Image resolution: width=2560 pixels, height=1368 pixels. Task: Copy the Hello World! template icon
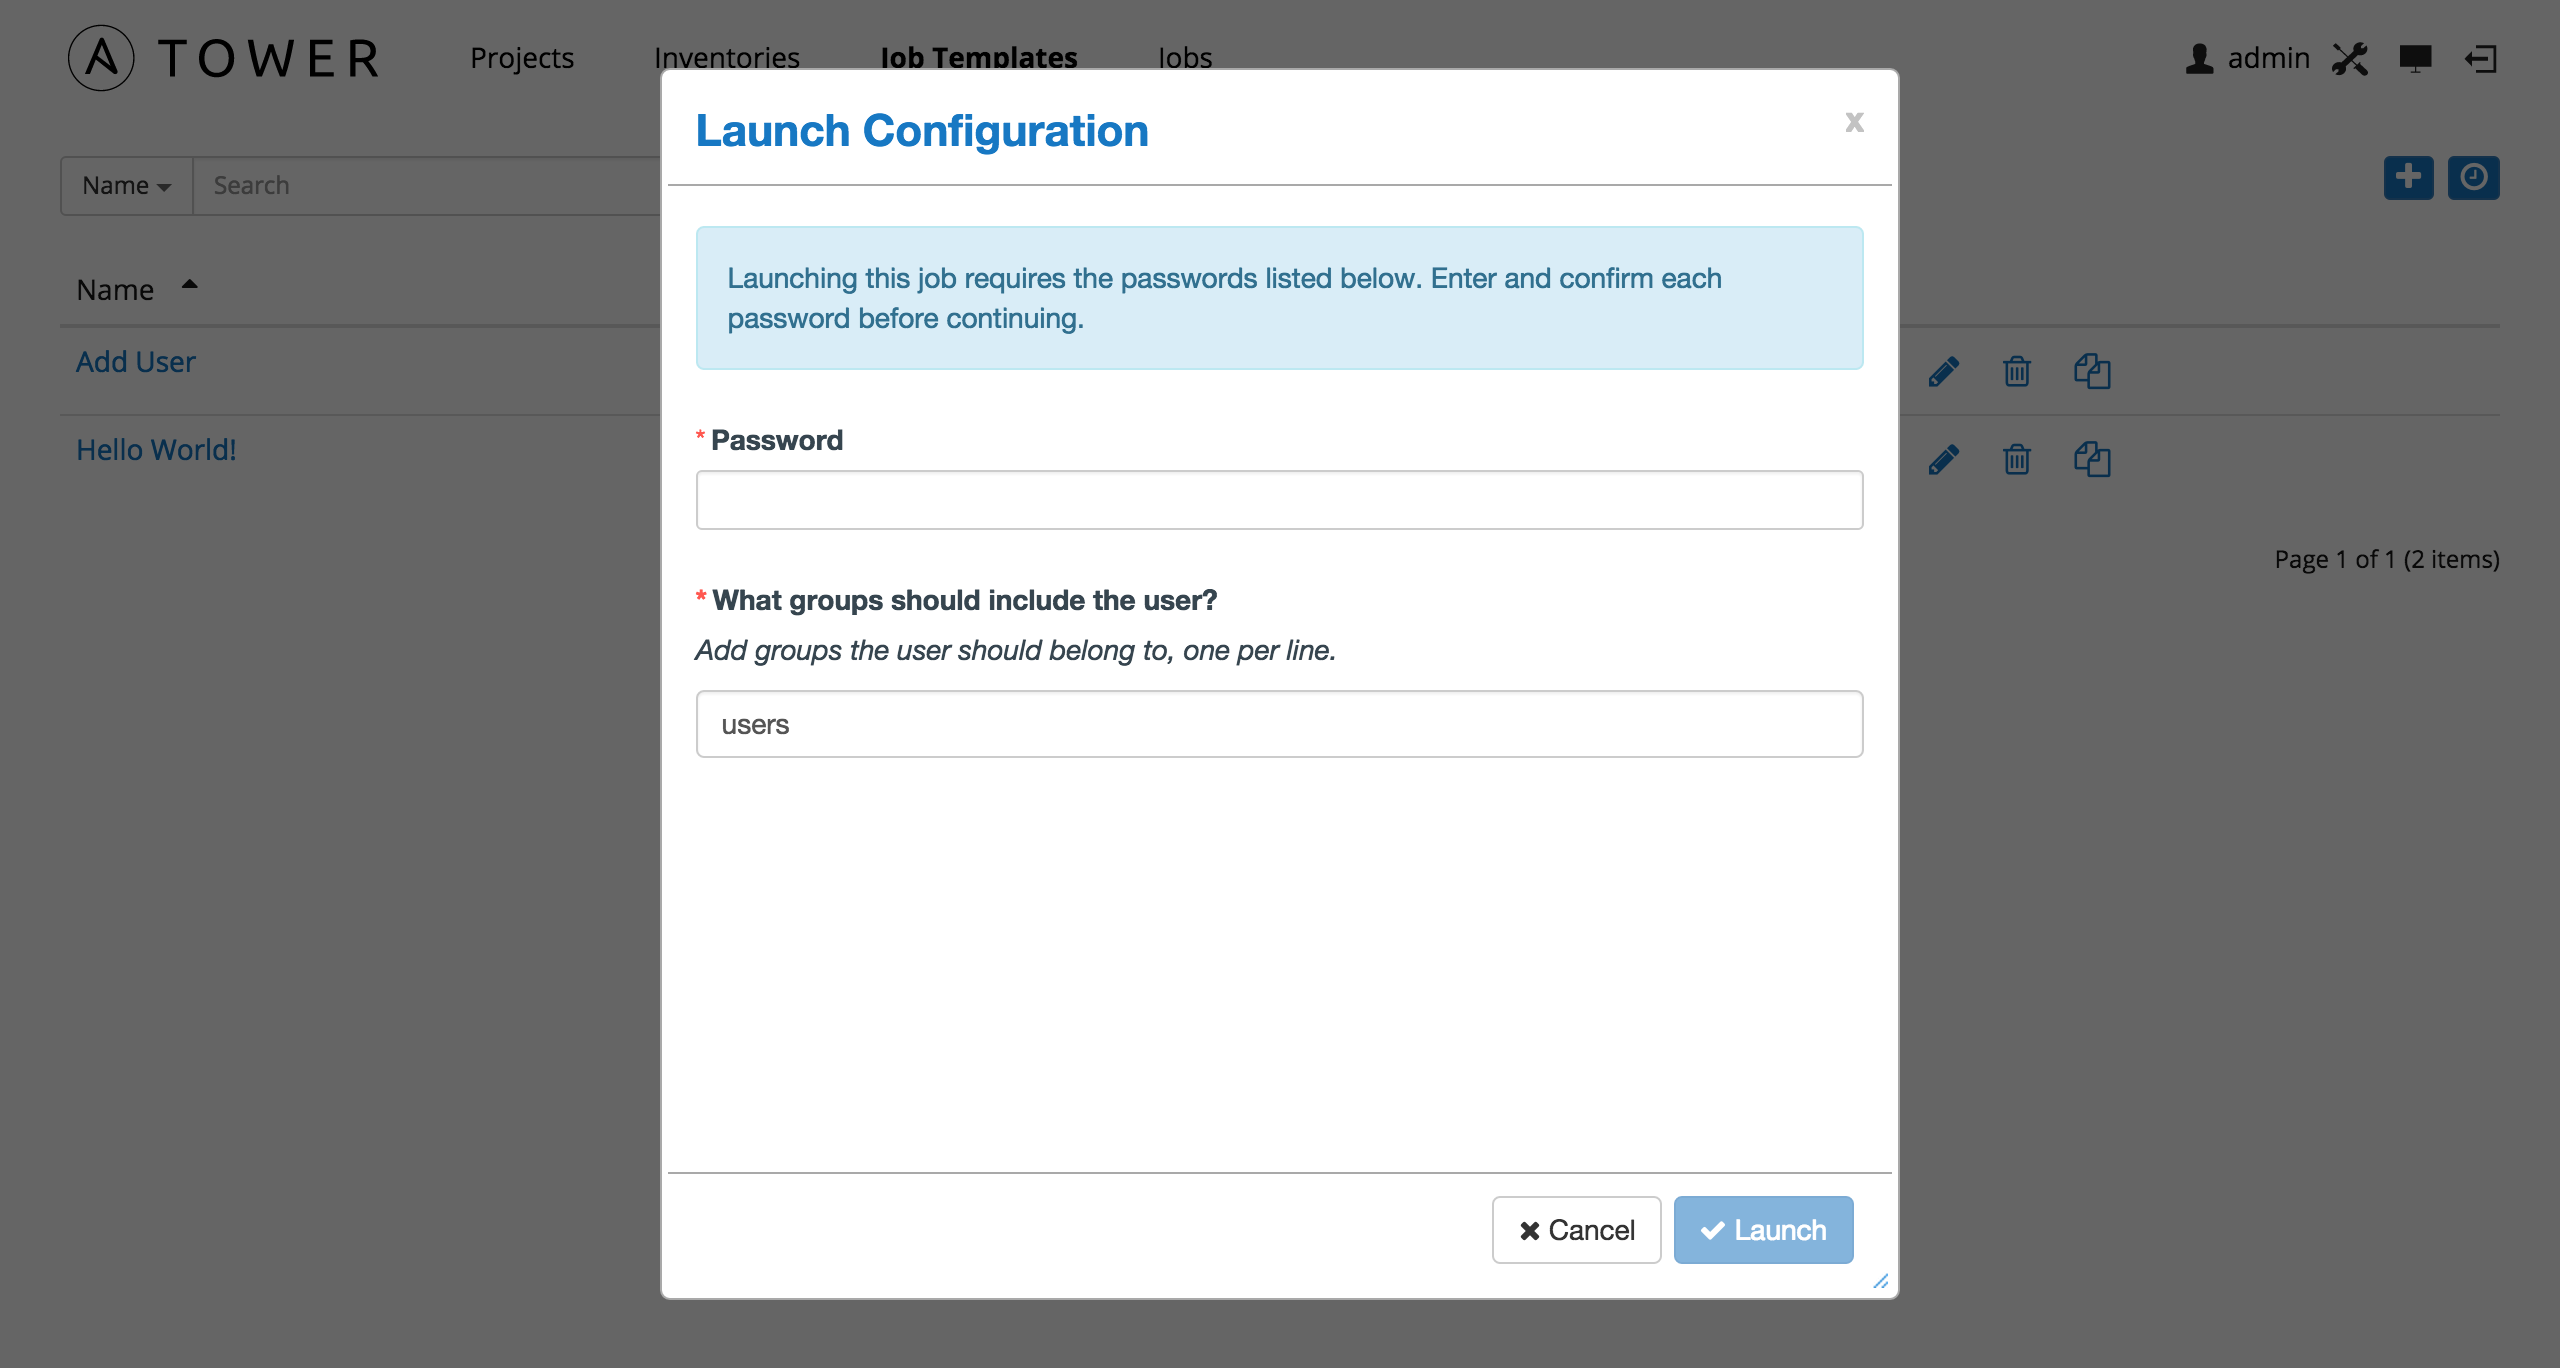pos(2092,459)
